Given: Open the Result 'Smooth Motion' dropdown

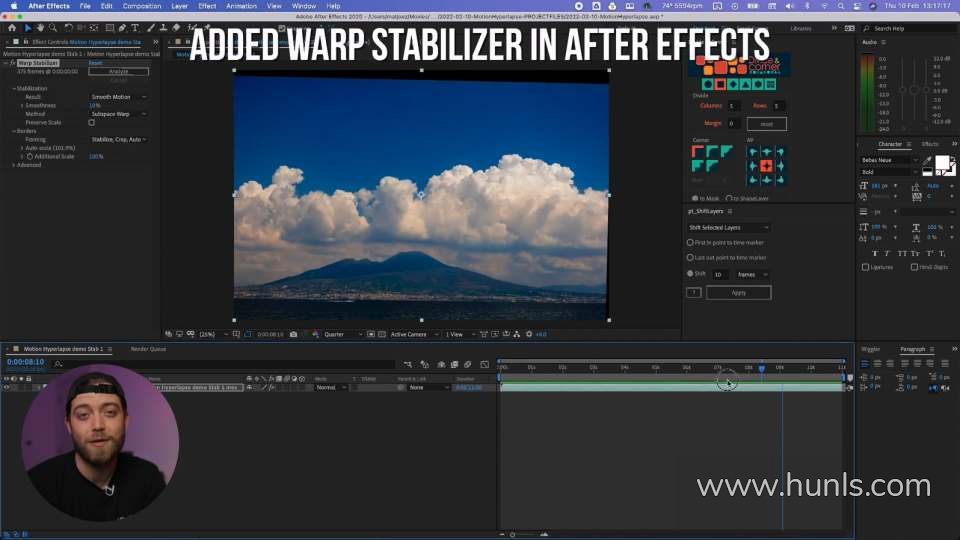Looking at the screenshot, I should tap(118, 97).
